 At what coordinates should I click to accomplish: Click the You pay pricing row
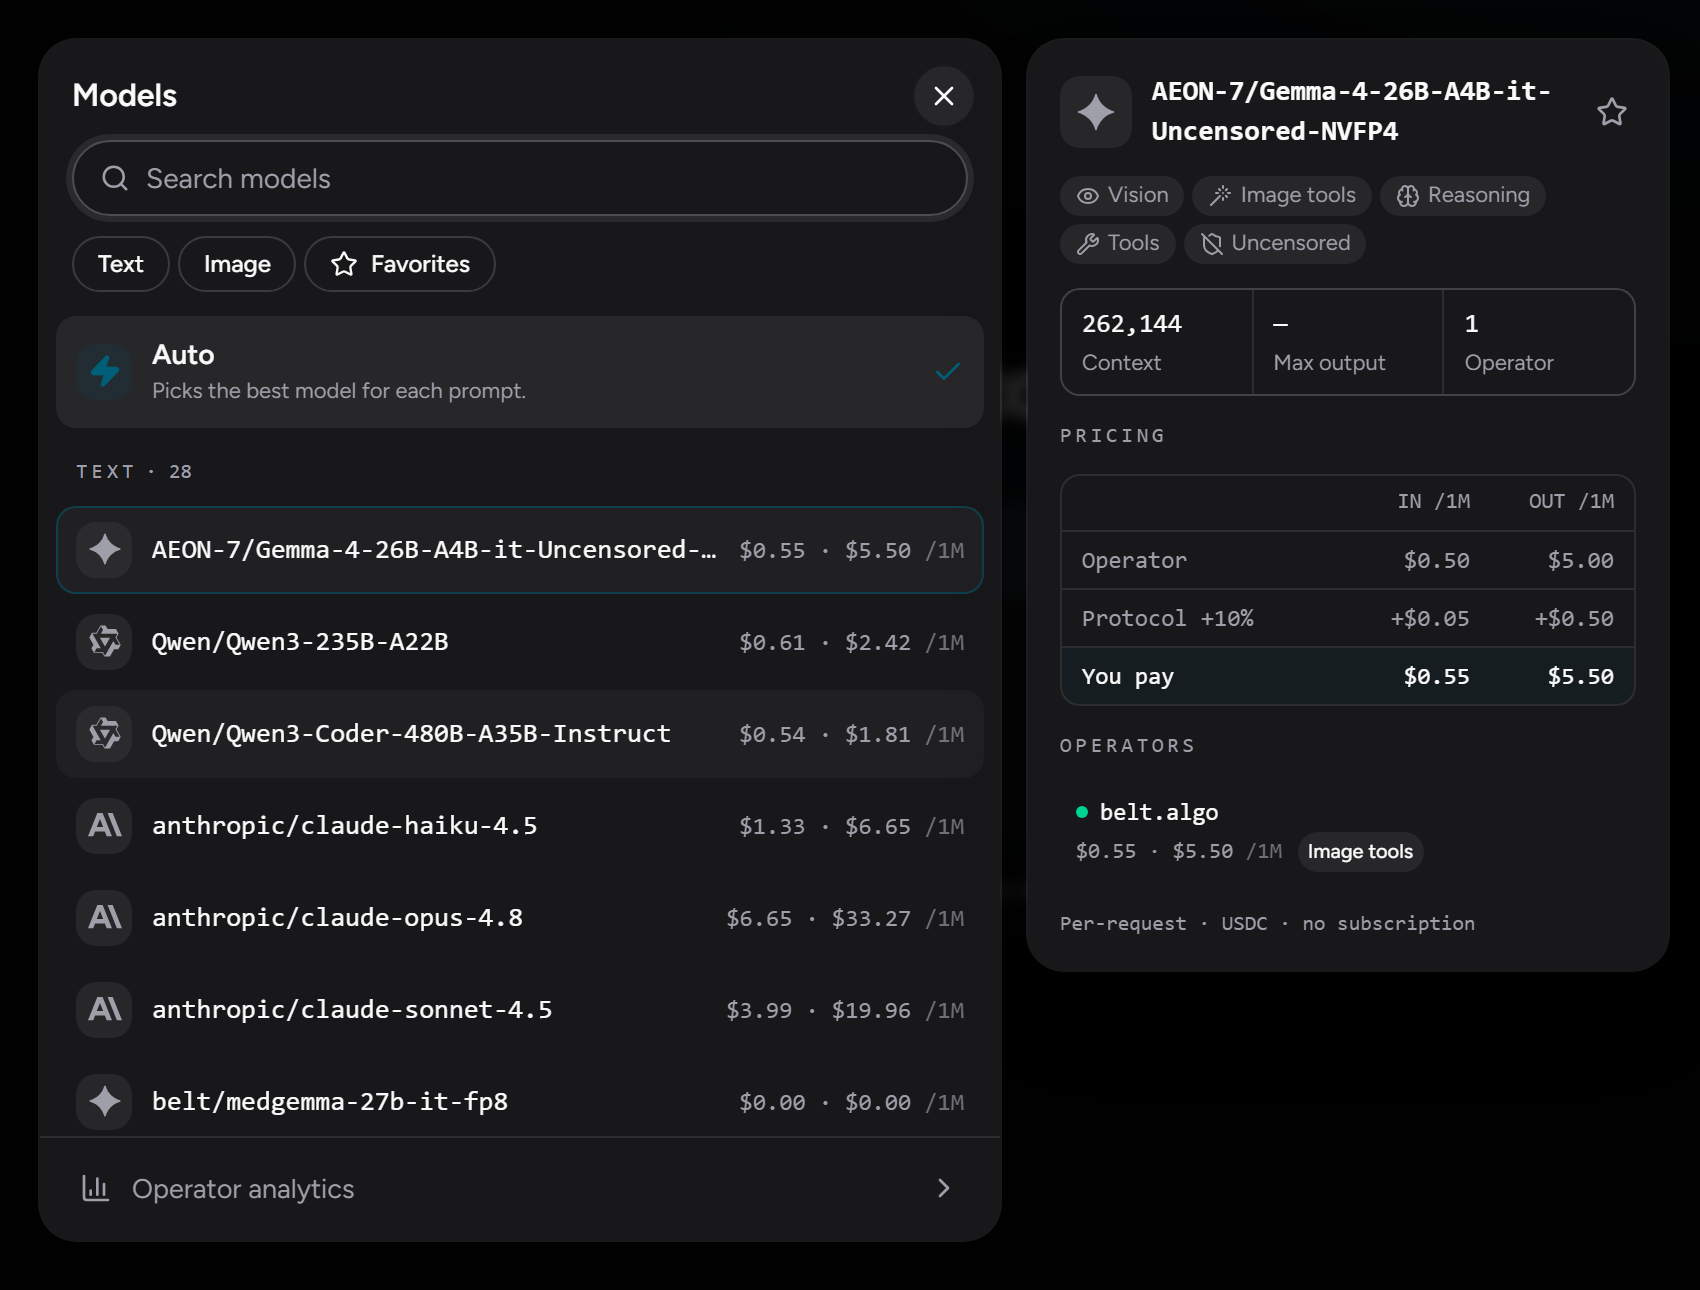click(x=1348, y=677)
